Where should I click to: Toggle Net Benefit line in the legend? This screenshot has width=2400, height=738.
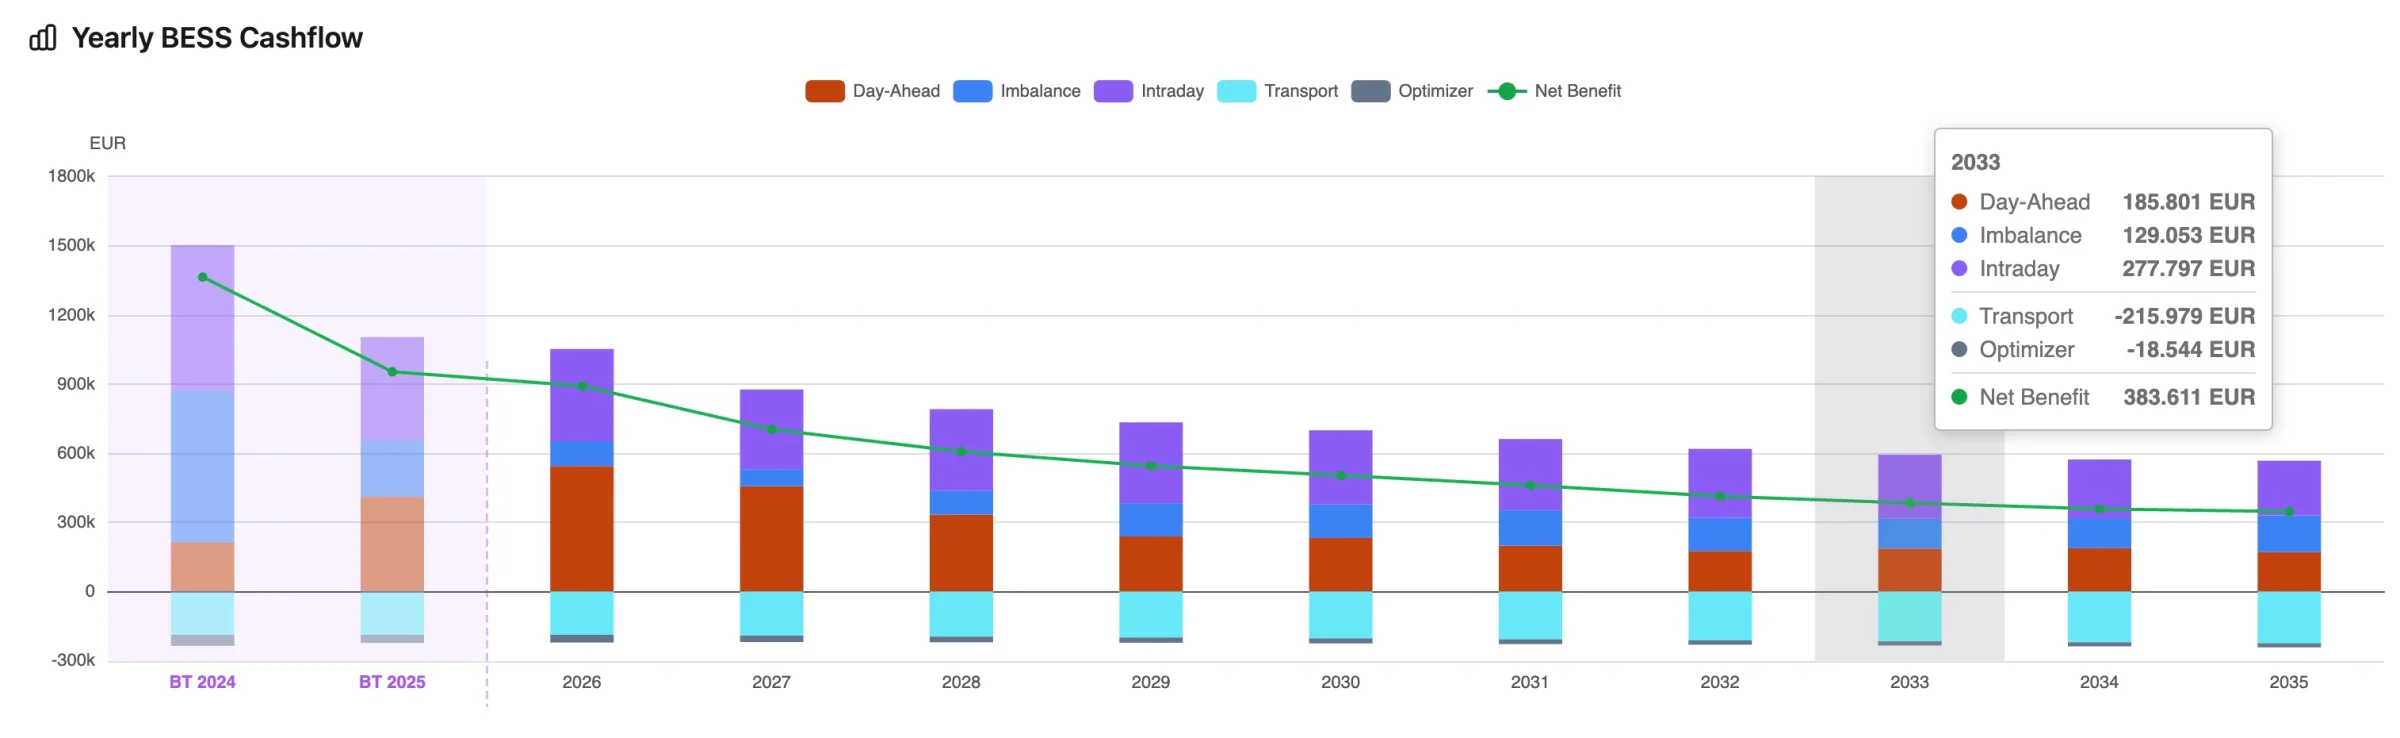click(1554, 91)
